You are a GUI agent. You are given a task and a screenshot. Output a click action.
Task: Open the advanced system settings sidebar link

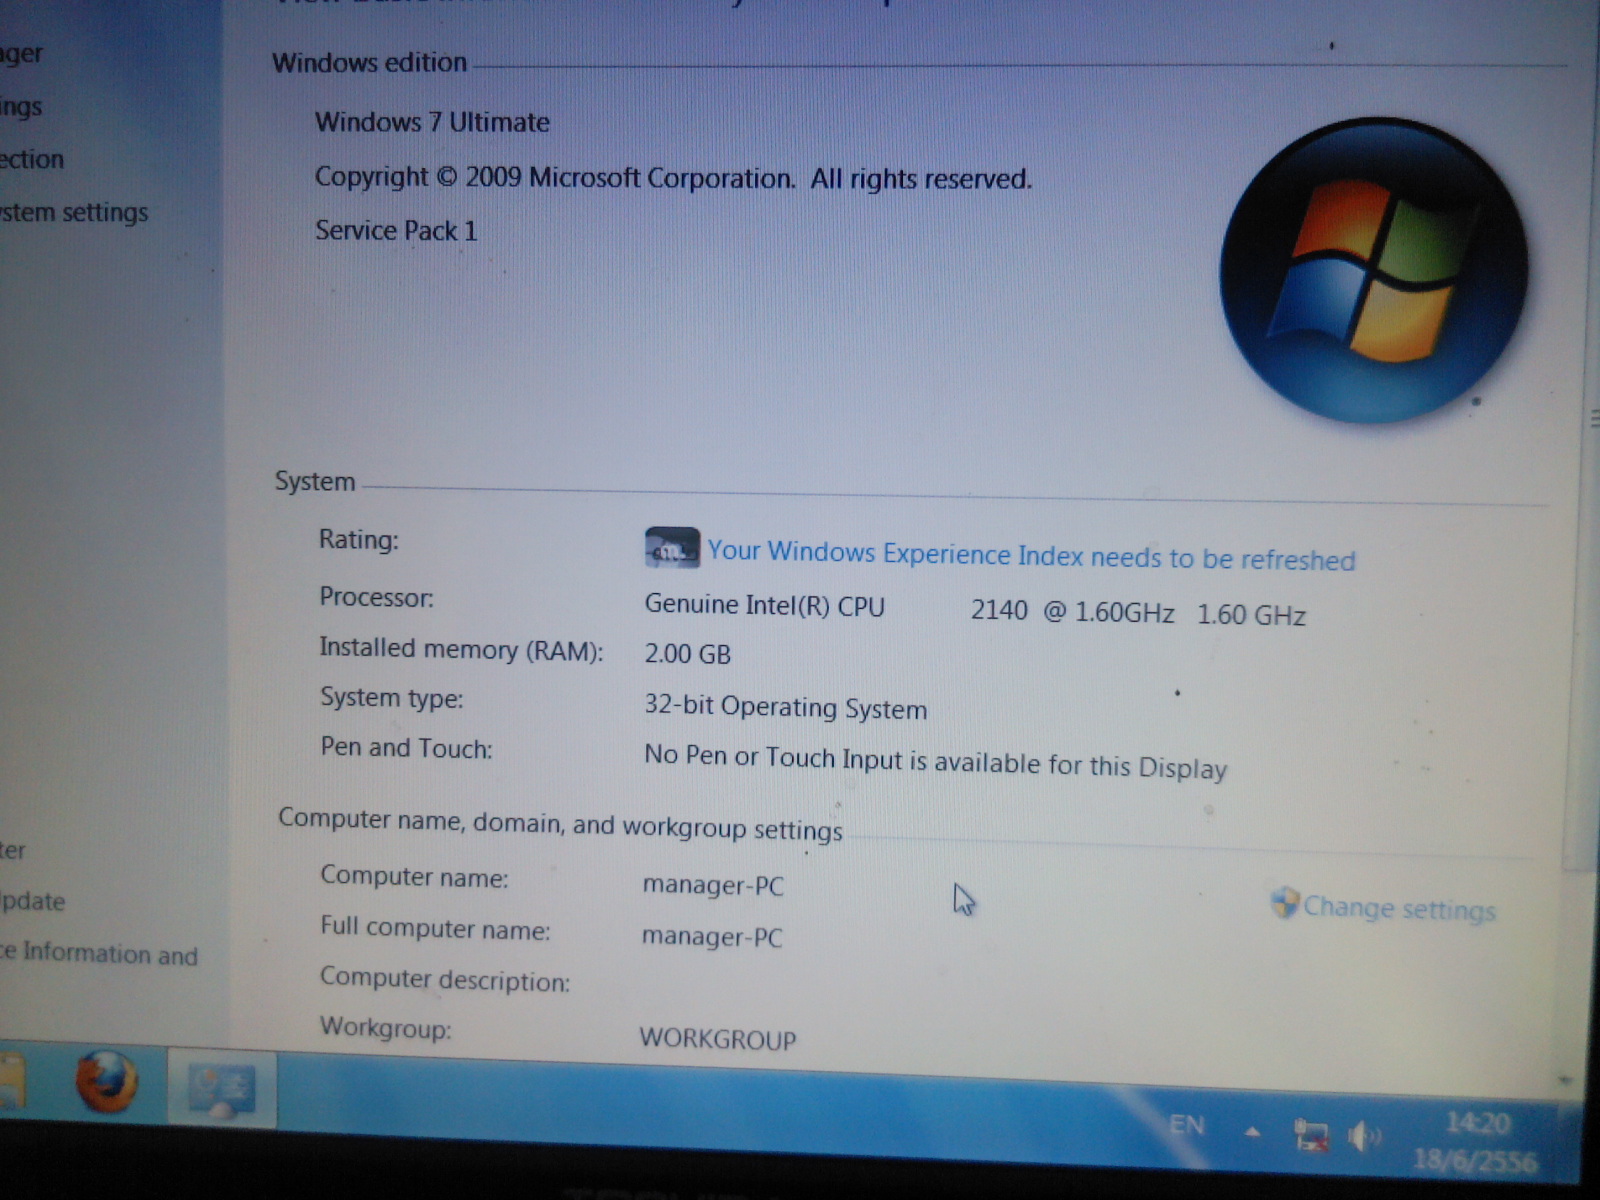[x=74, y=213]
